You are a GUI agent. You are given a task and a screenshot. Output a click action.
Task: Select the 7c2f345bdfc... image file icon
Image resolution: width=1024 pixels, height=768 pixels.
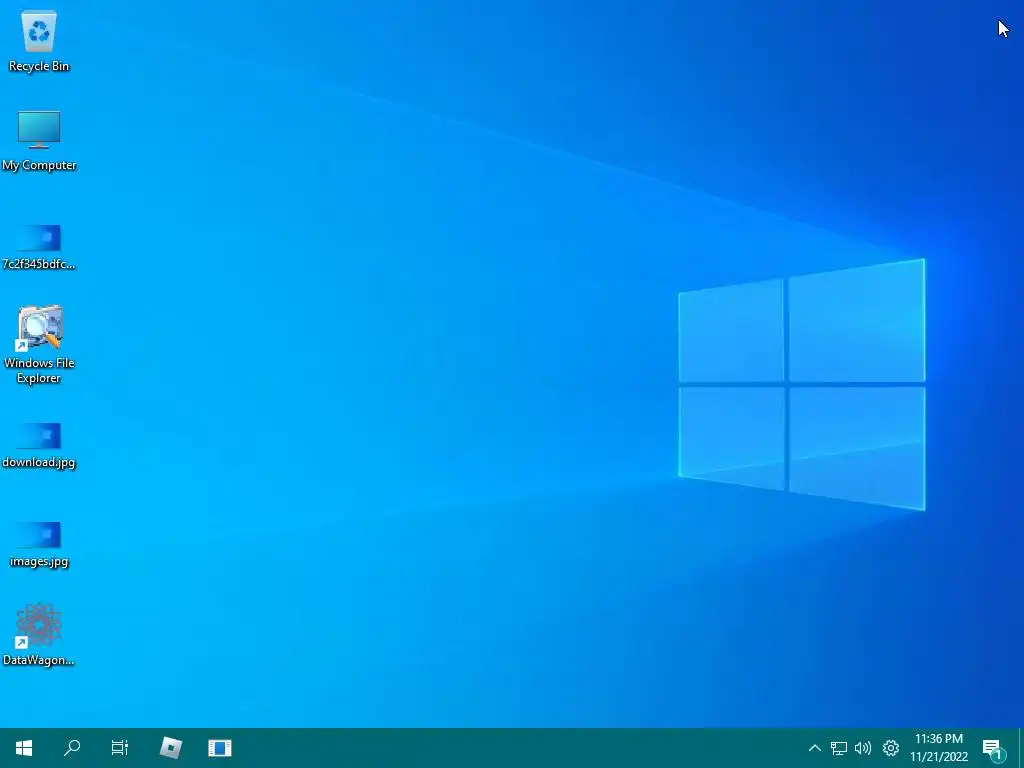(x=39, y=247)
